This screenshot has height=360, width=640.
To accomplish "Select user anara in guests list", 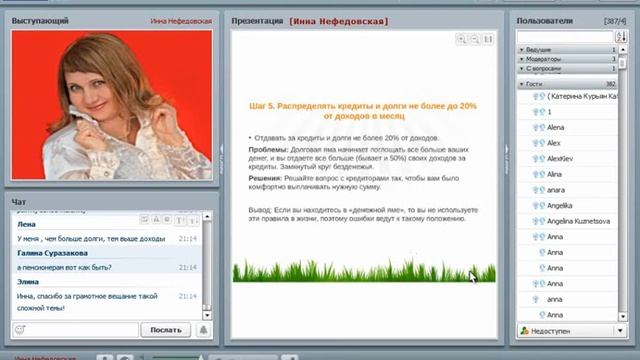I will [x=556, y=190].
